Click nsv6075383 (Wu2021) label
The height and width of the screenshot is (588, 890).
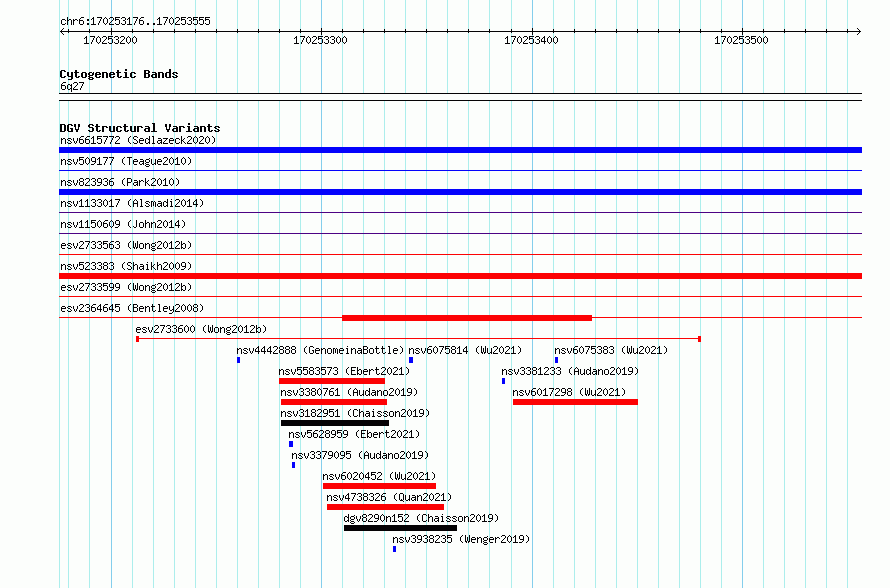(611, 350)
